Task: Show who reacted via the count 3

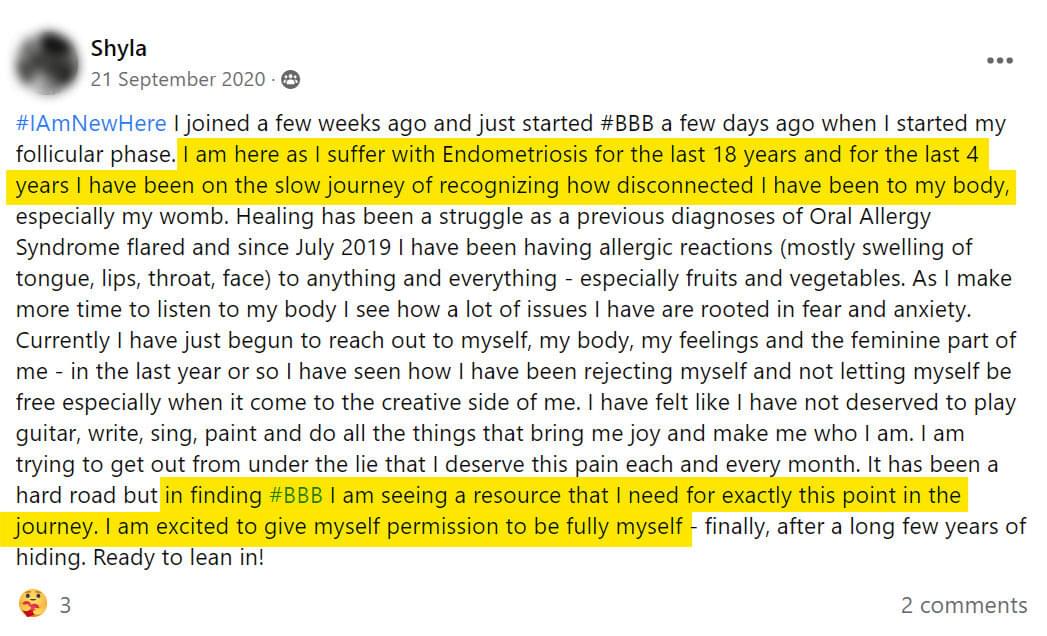Action: (65, 605)
